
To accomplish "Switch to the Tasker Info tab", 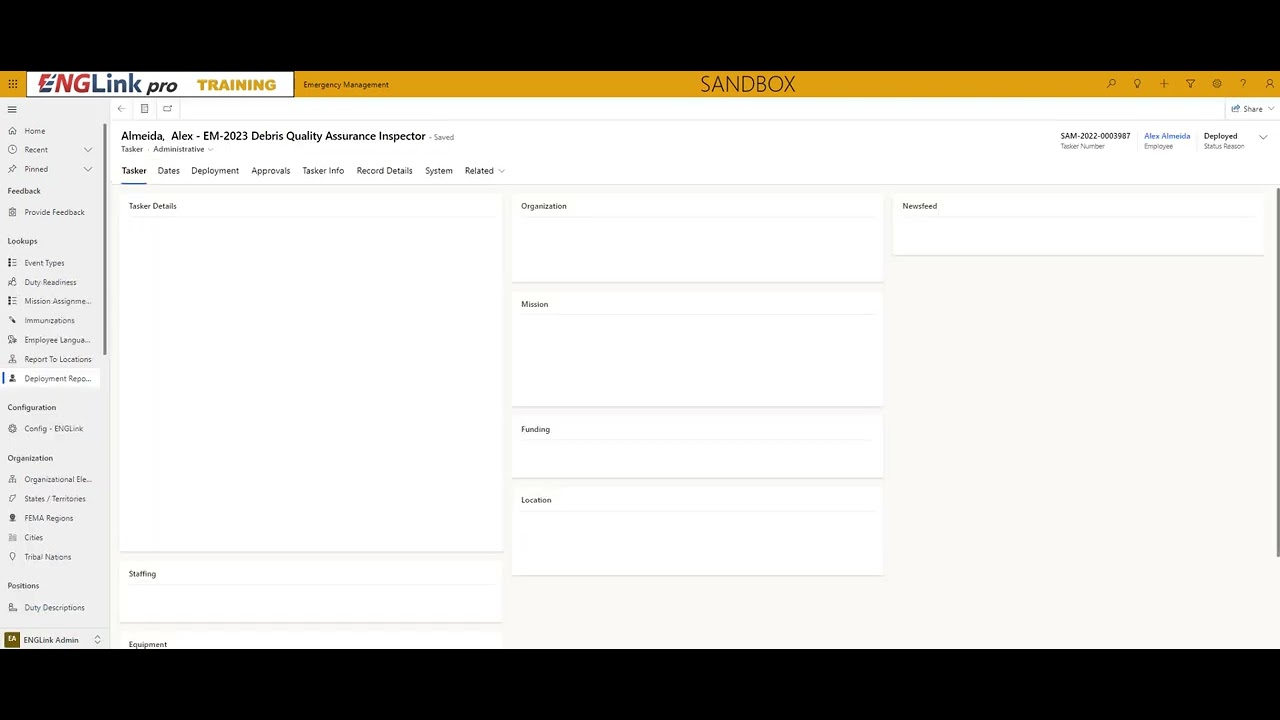I will pyautogui.click(x=323, y=171).
